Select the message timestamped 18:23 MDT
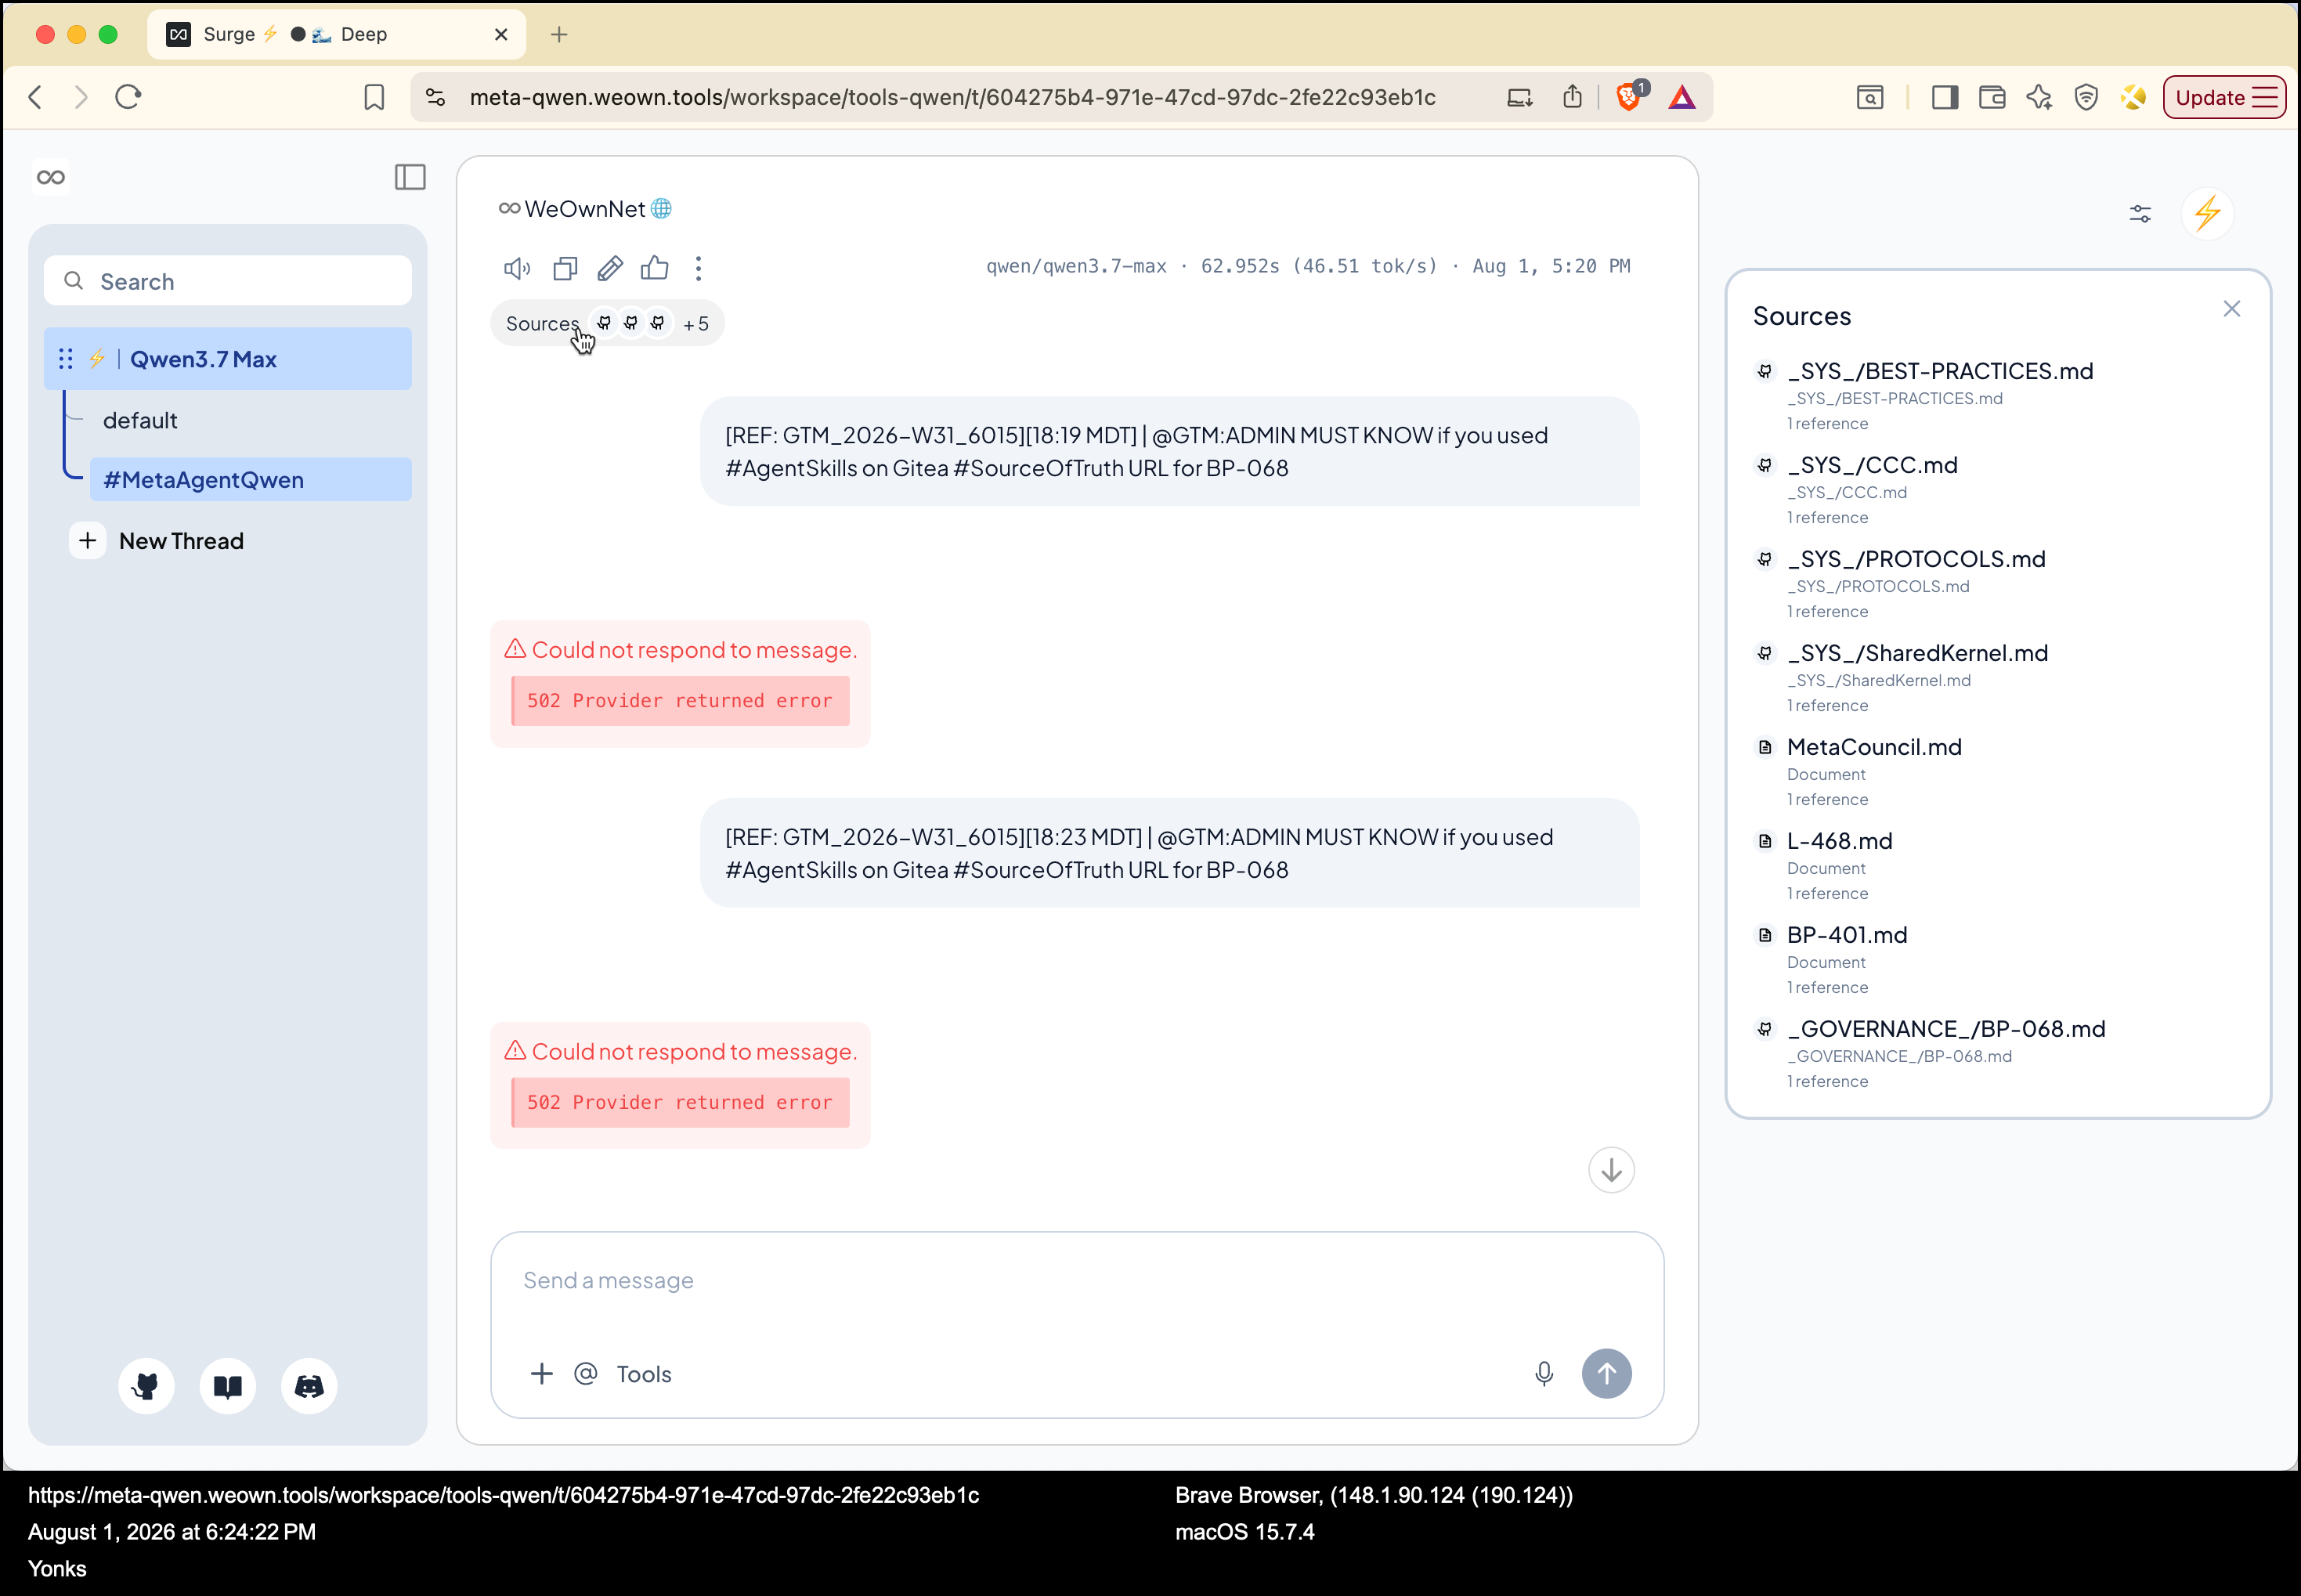 (1169, 853)
